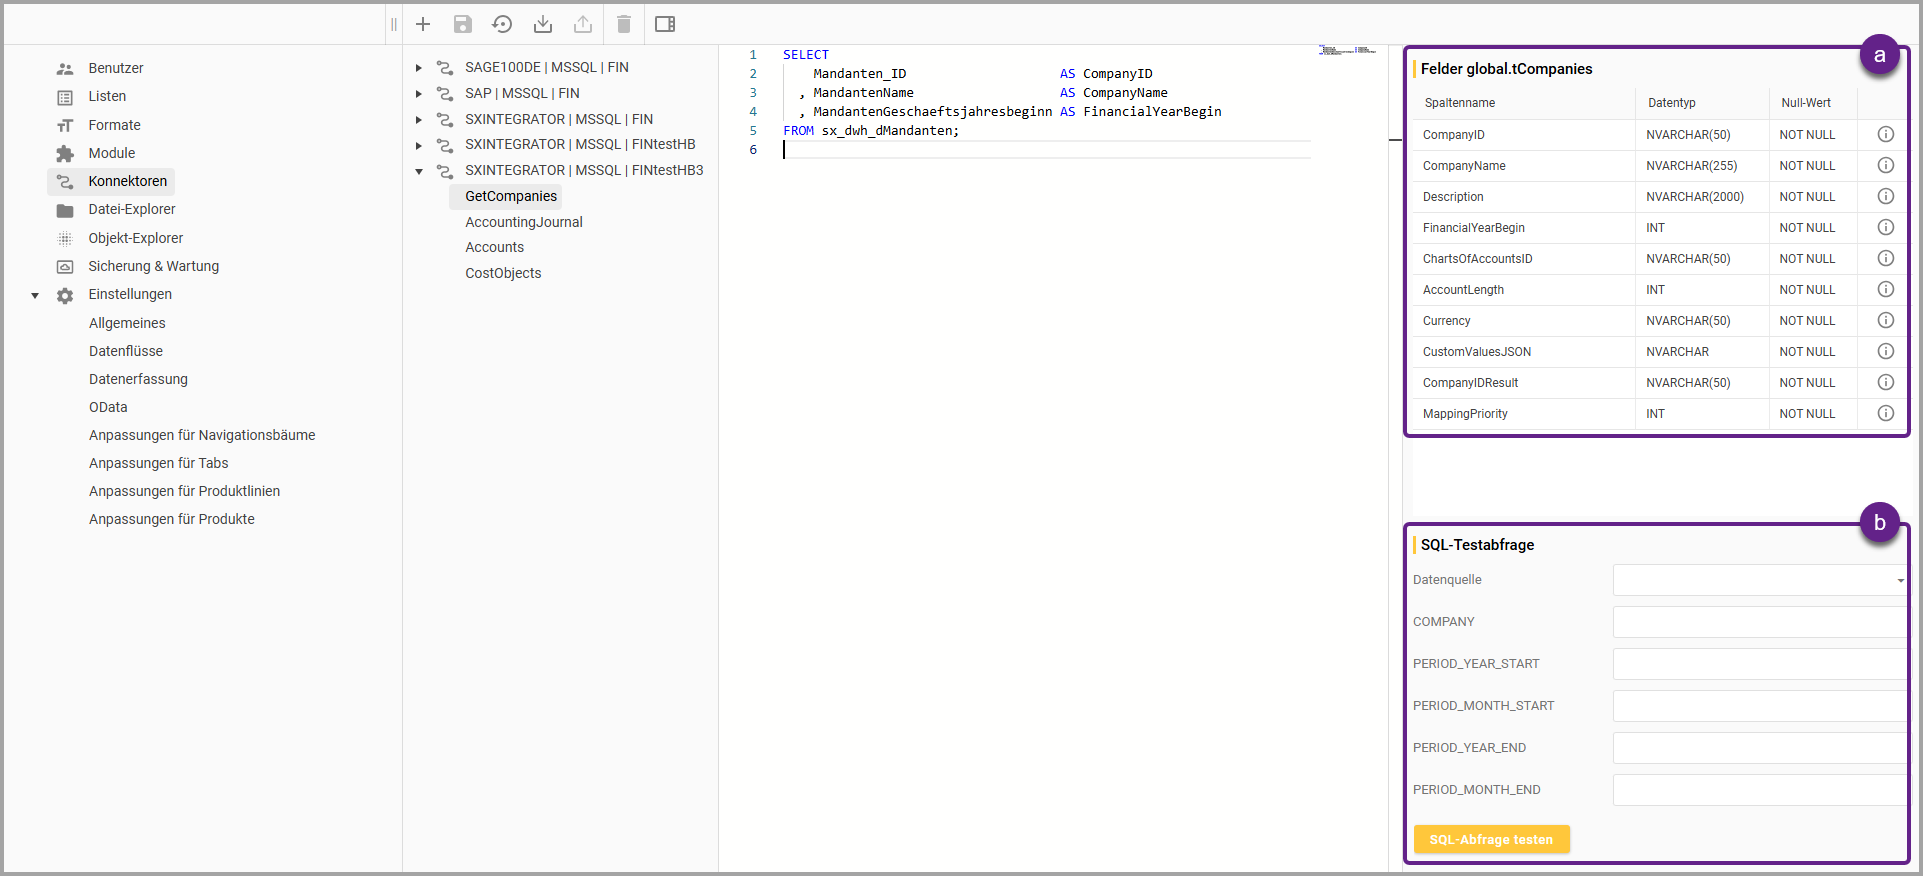Click the SQL-Abfrage testen button
The height and width of the screenshot is (876, 1923).
coord(1490,839)
